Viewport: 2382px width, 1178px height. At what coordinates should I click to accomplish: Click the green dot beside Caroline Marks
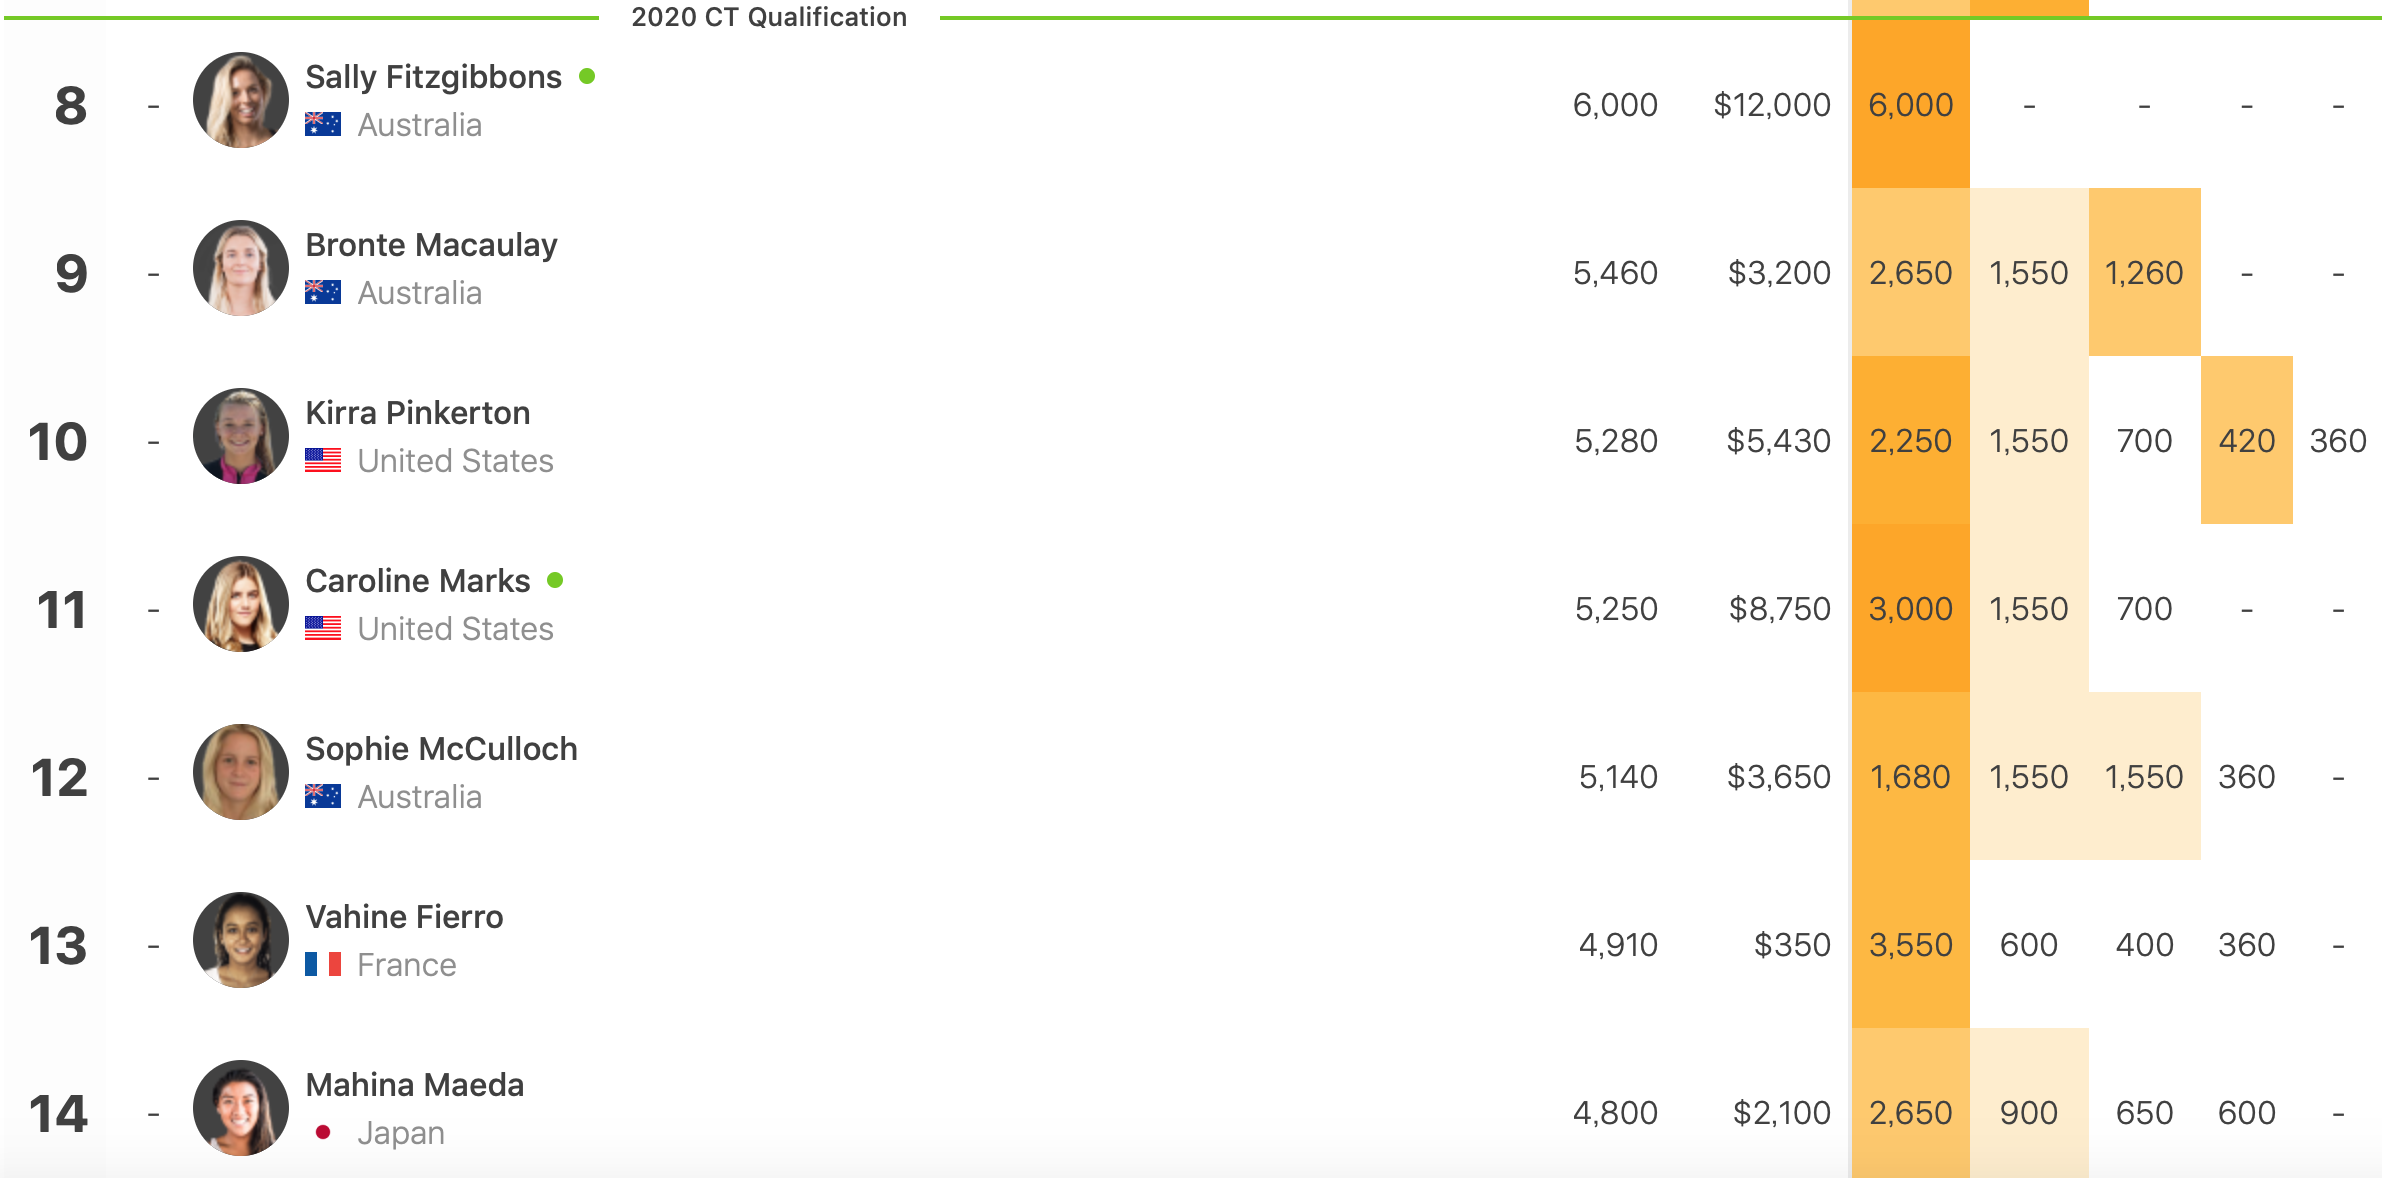(x=555, y=580)
